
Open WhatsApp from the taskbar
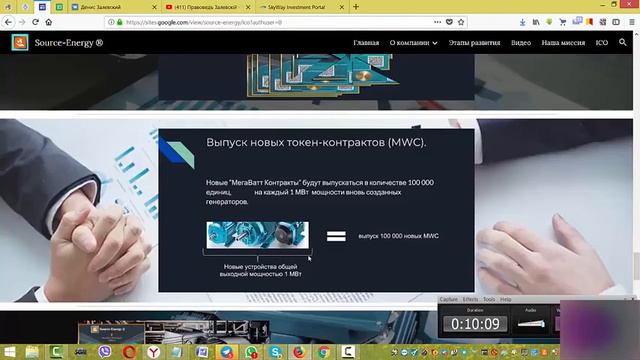click(x=251, y=352)
